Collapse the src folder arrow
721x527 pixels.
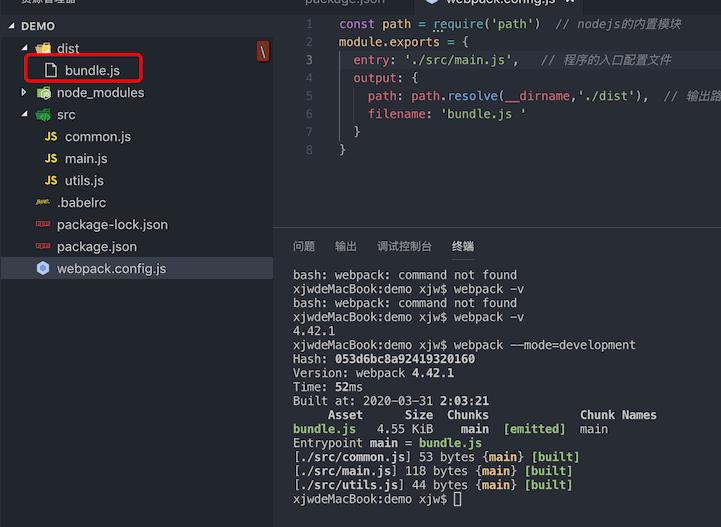point(24,114)
